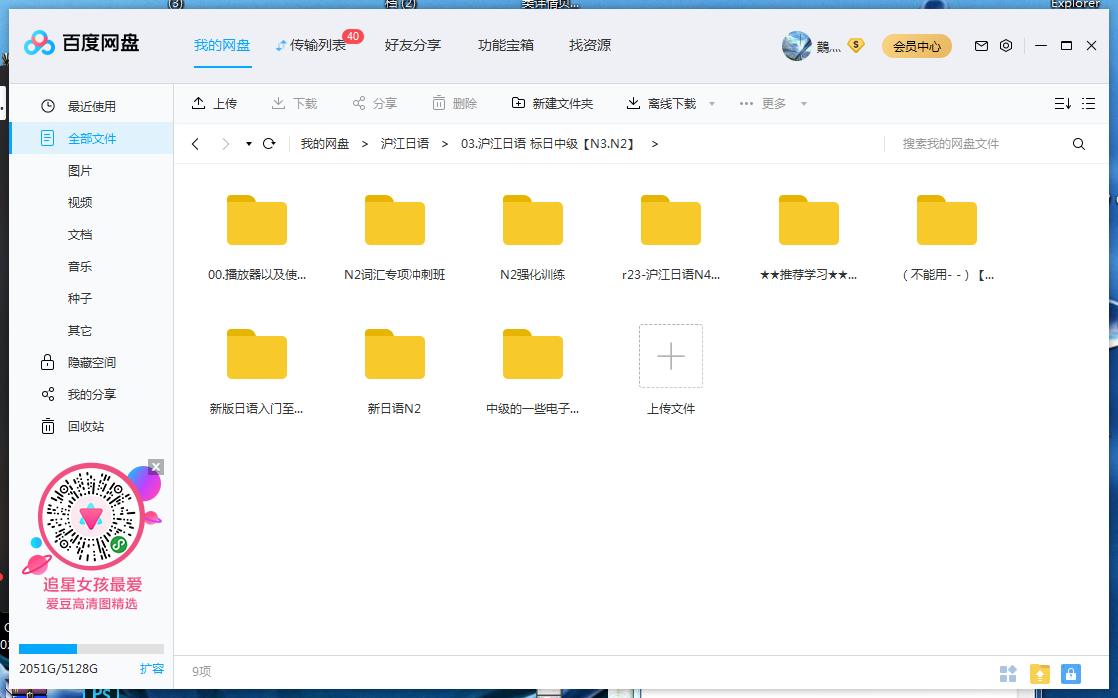Image resolution: width=1118 pixels, height=698 pixels.
Task: Click 扩容 link to expand storage
Action: 152,668
